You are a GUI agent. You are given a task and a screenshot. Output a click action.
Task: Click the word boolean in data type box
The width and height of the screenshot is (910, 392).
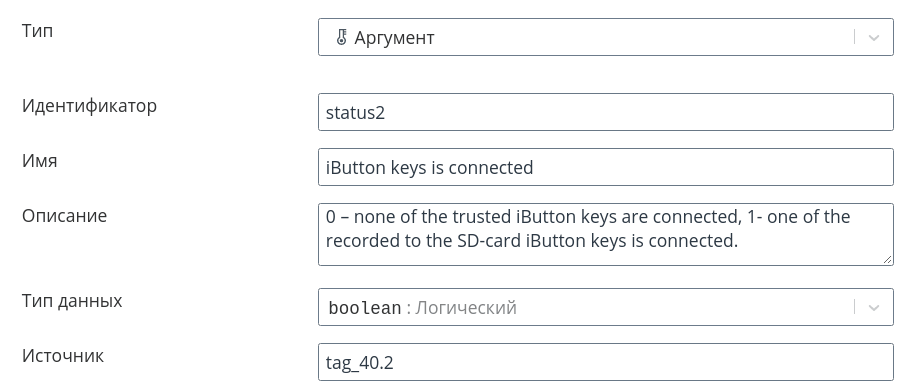point(364,308)
